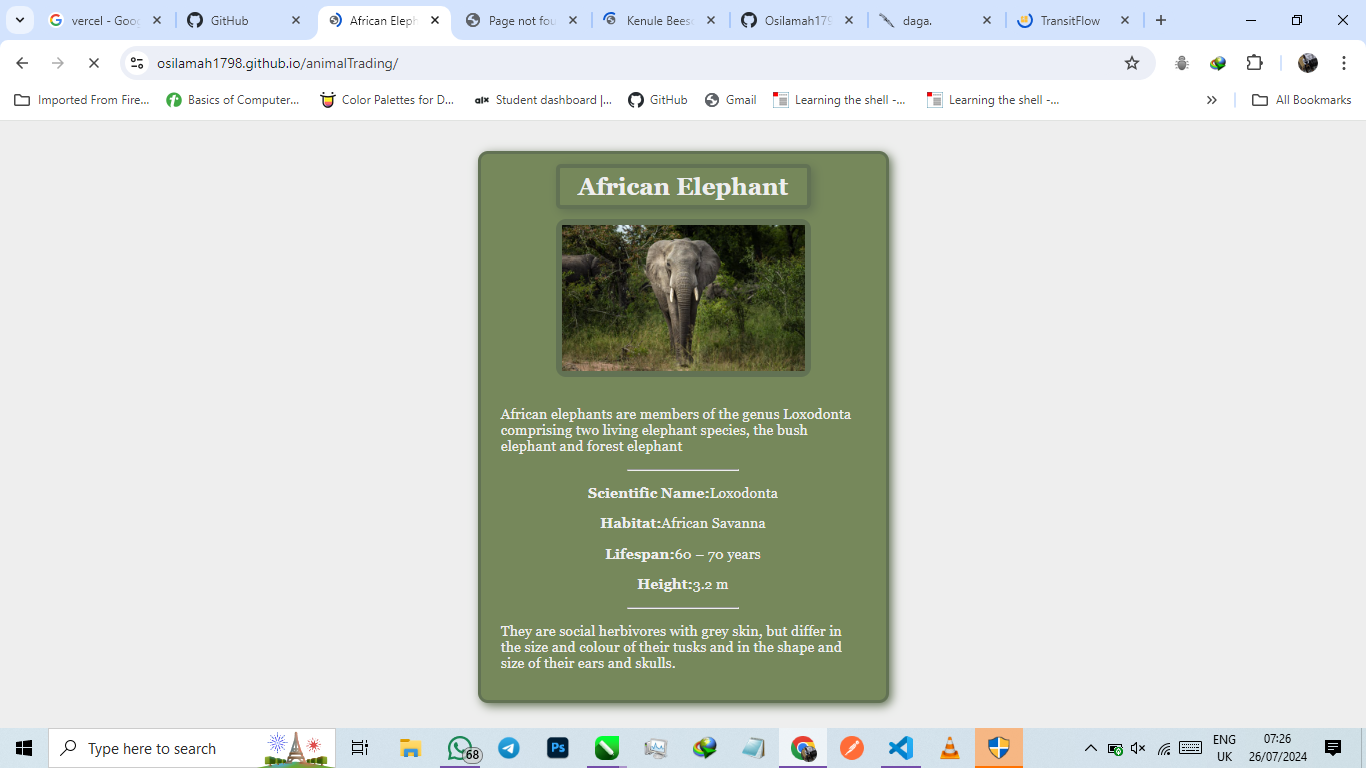Open the Gmail bookmark

tap(731, 99)
